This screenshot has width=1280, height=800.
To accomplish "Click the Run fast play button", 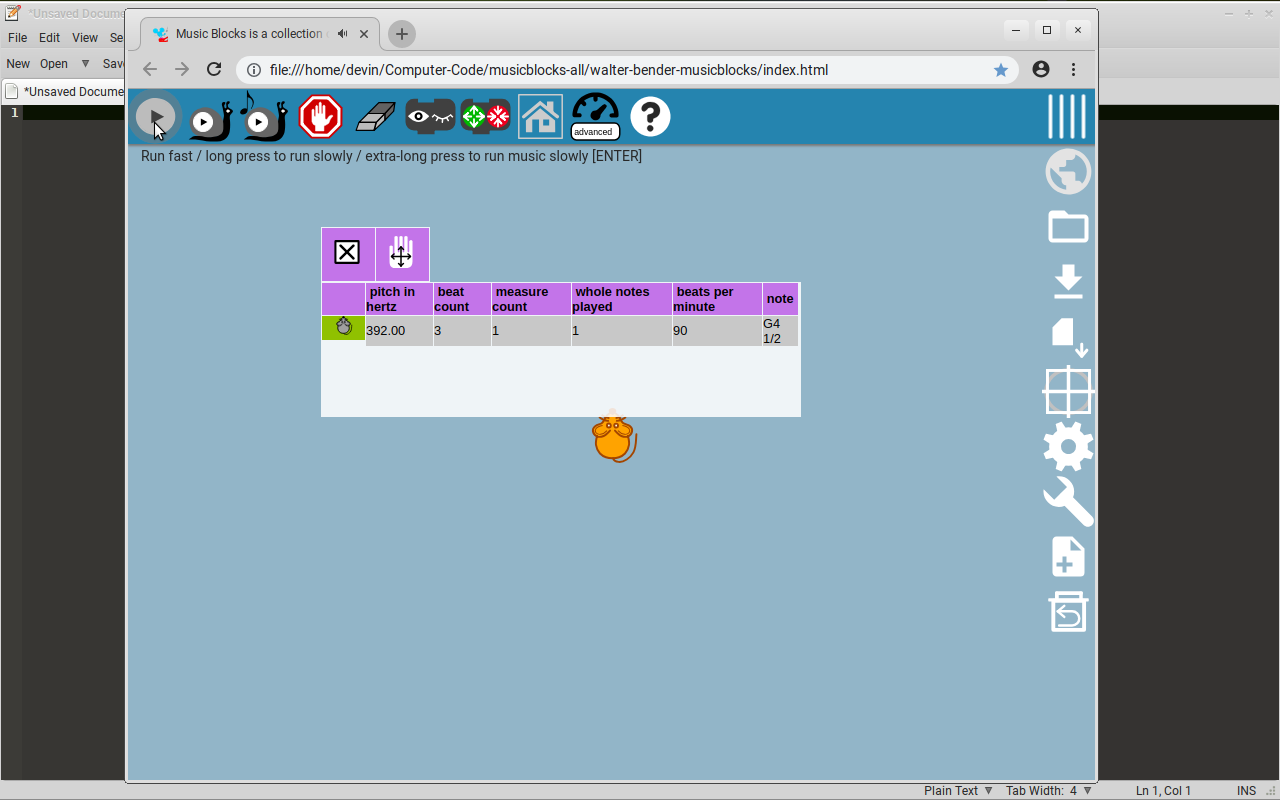I will click(x=156, y=118).
